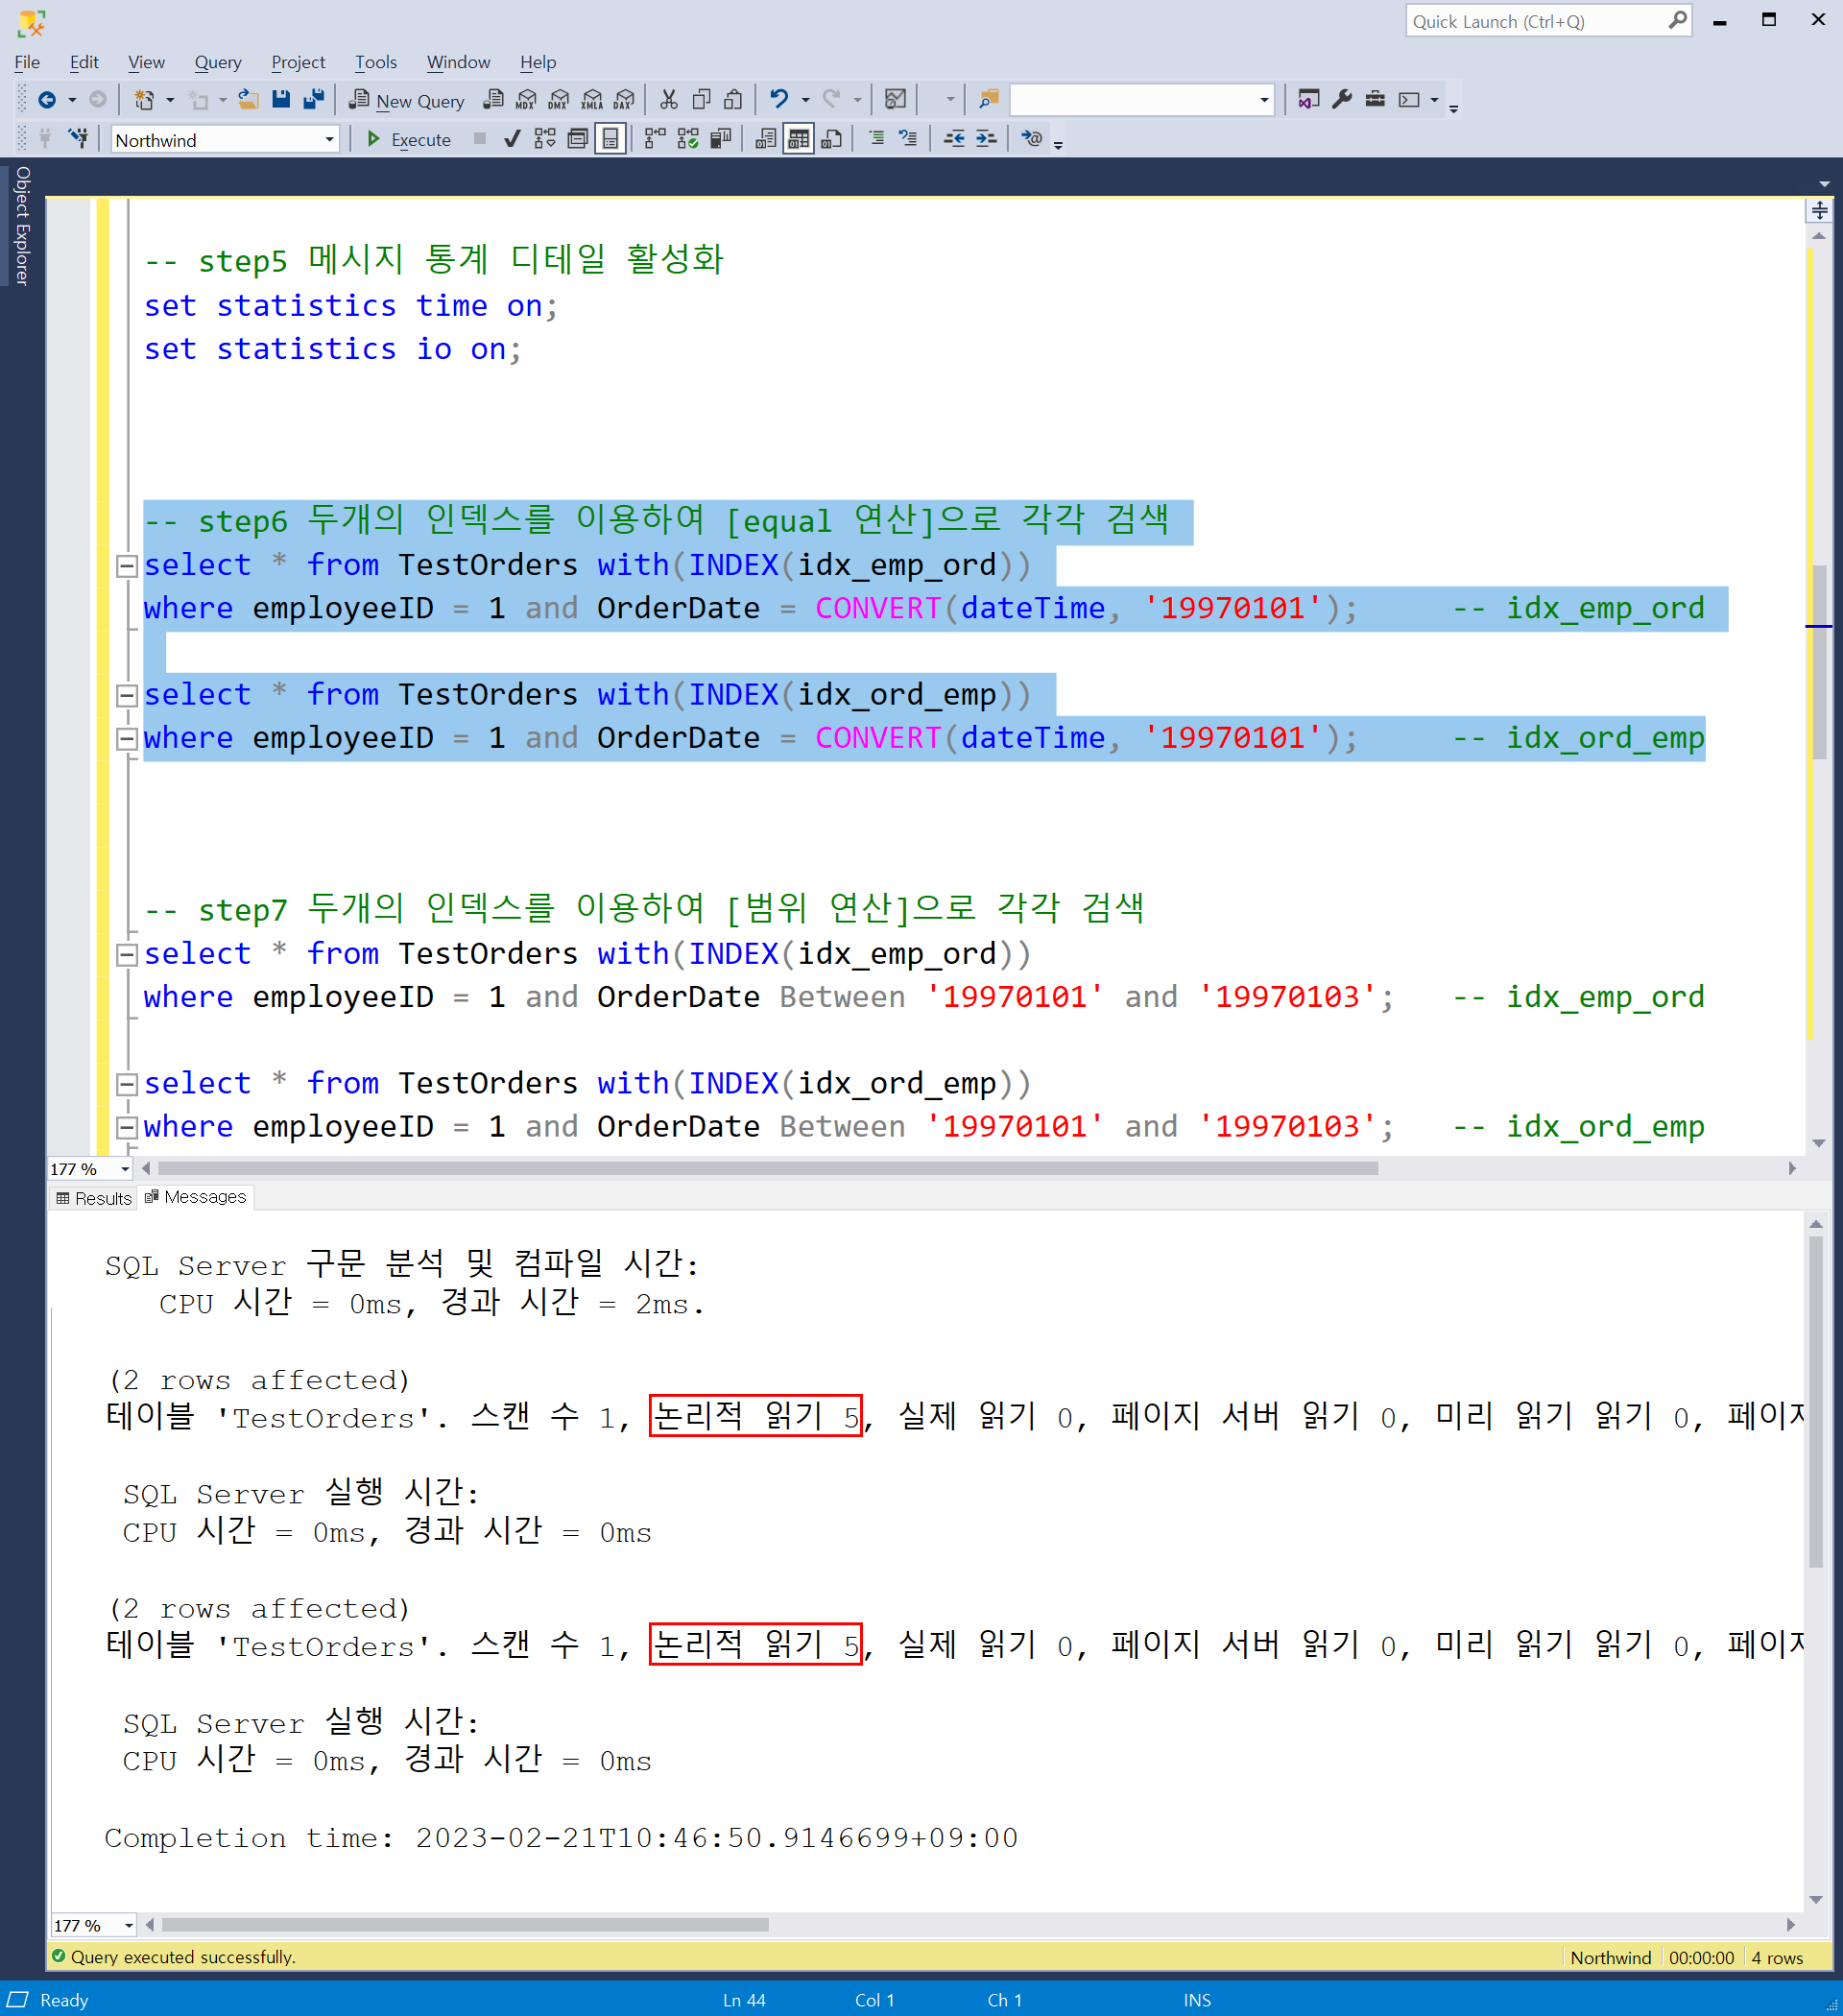The width and height of the screenshot is (1843, 2016).
Task: Open editor 177 % zoom dropdown
Action: 124,1169
